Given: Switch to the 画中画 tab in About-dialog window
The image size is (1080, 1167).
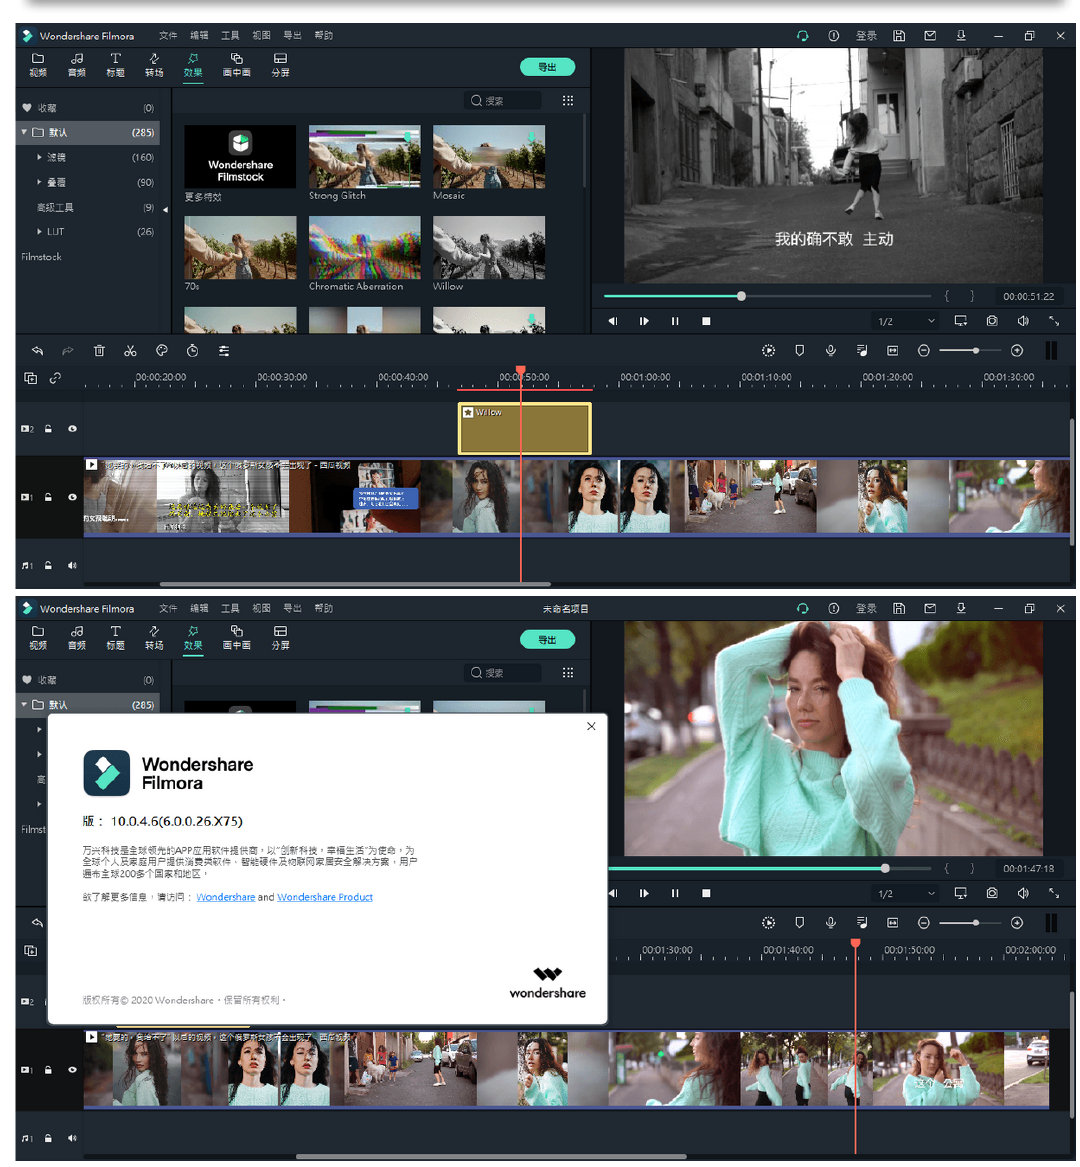Looking at the screenshot, I should tap(237, 637).
